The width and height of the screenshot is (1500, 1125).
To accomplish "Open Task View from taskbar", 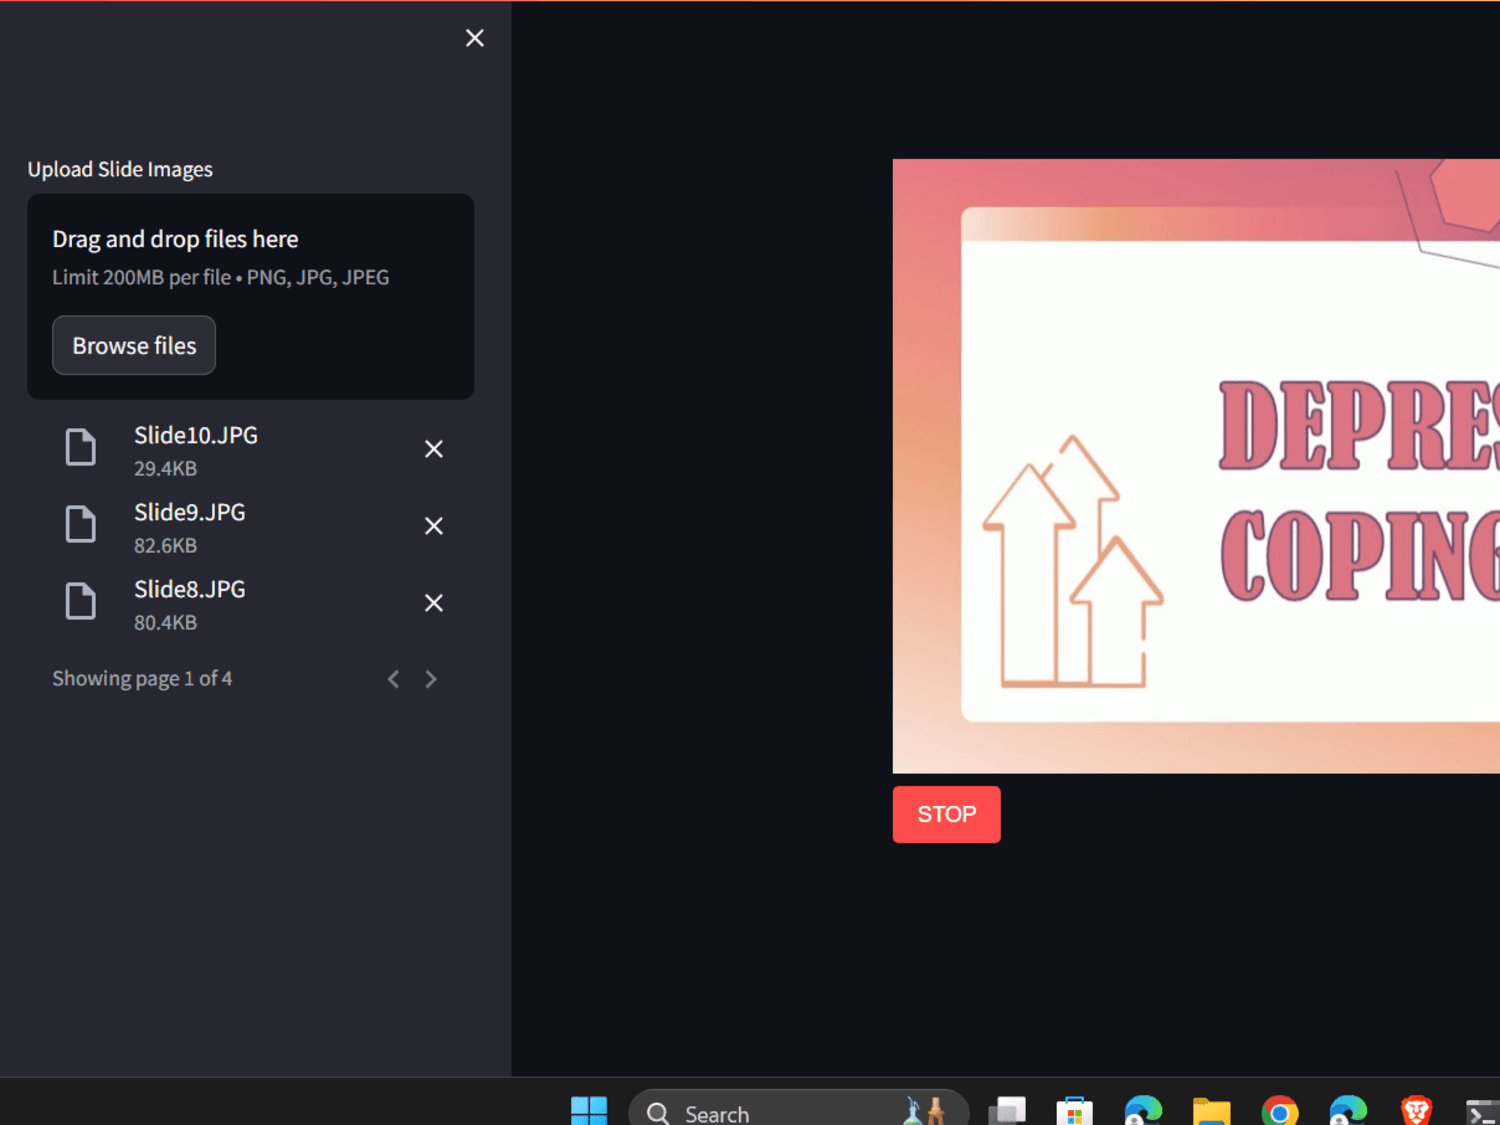I will tap(1007, 1111).
